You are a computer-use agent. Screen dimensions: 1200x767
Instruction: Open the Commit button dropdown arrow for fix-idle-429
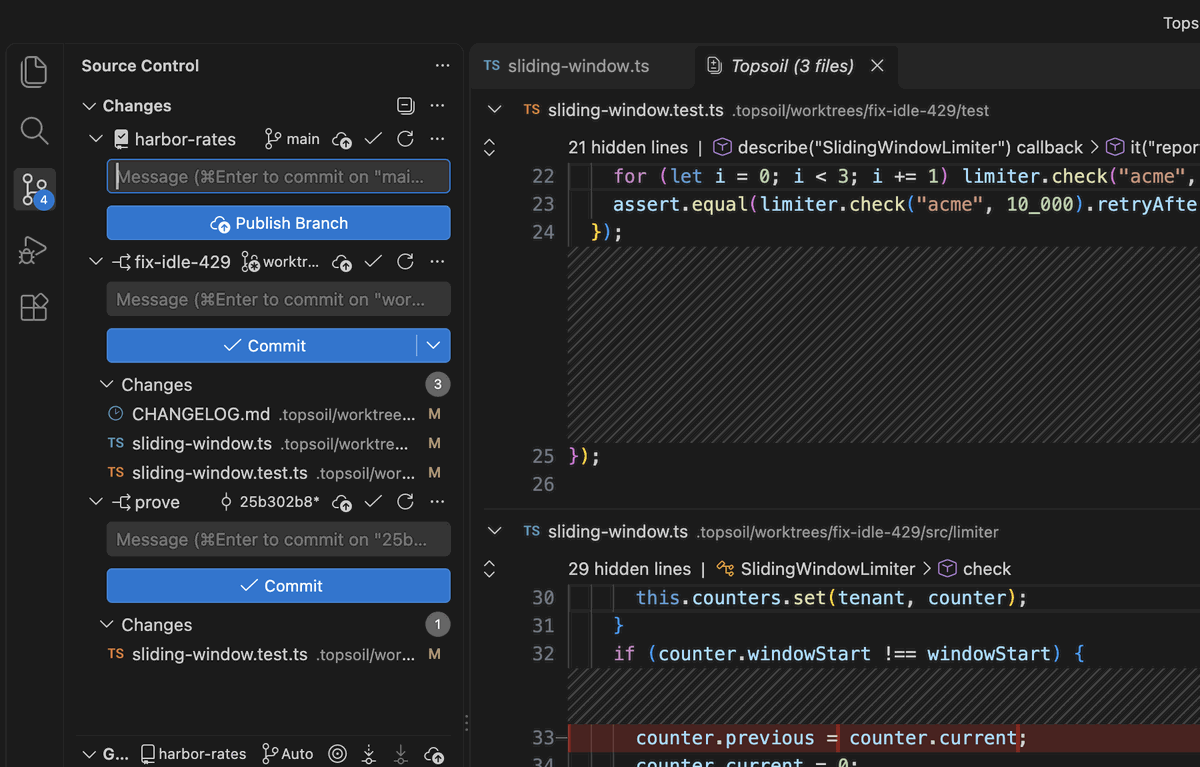[433, 345]
